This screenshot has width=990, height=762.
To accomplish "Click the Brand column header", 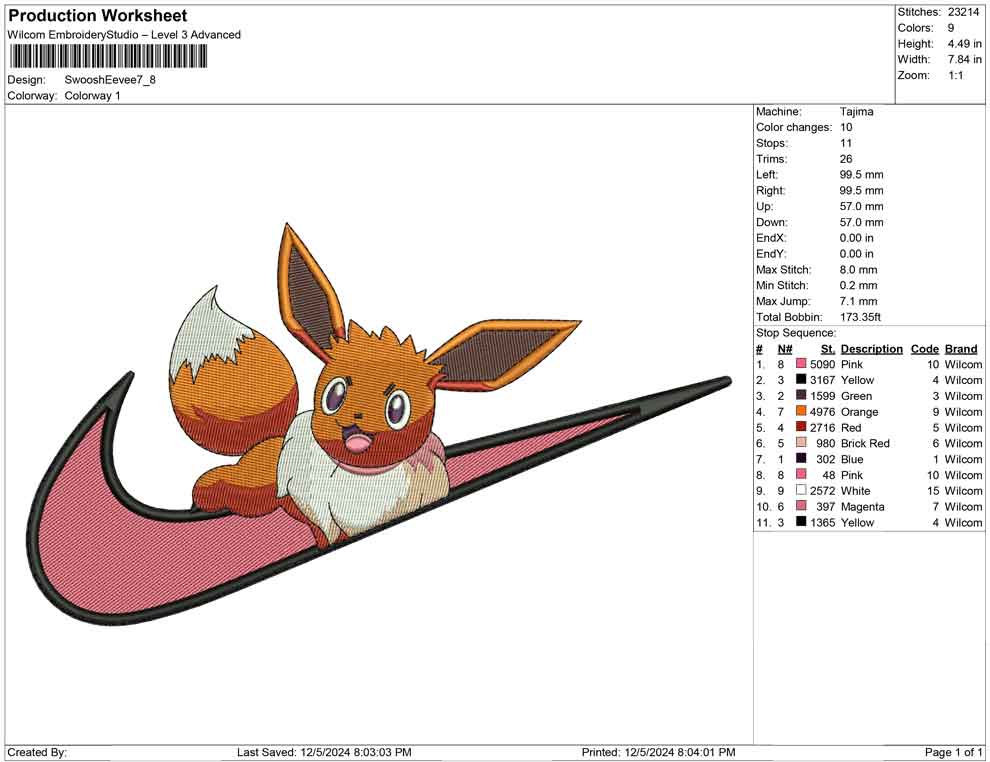I will (961, 348).
